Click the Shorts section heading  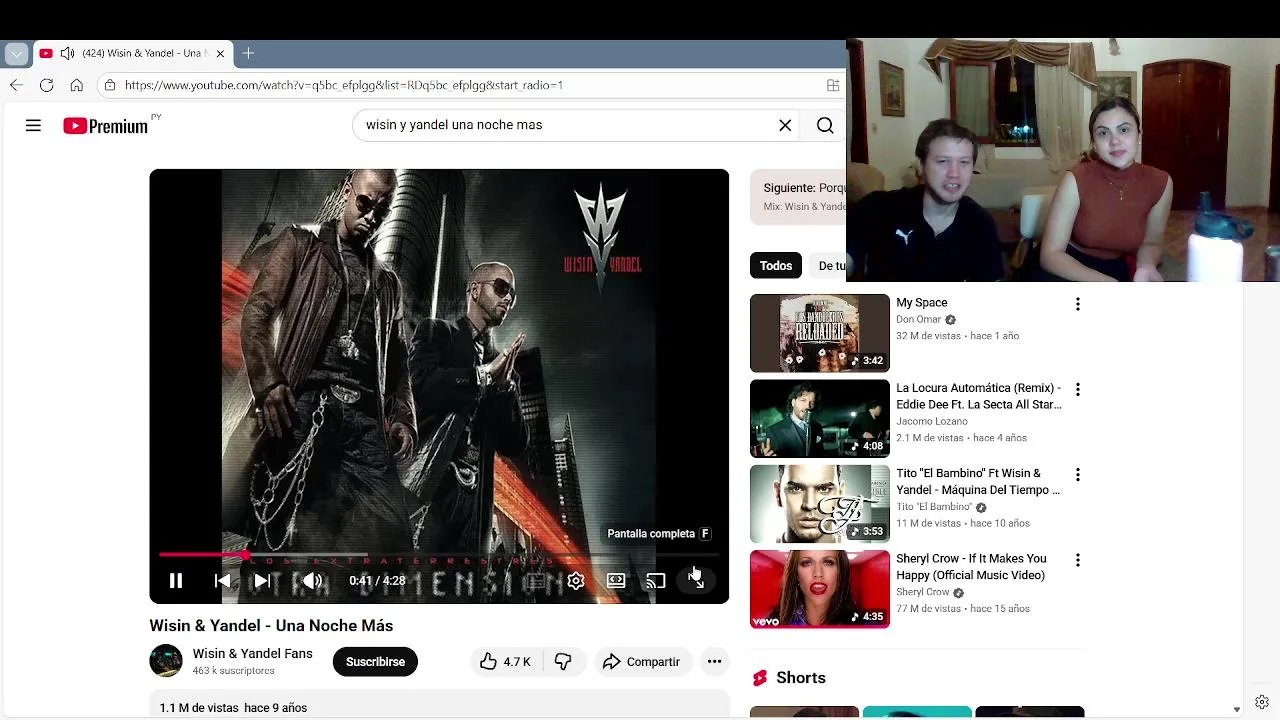(x=801, y=678)
